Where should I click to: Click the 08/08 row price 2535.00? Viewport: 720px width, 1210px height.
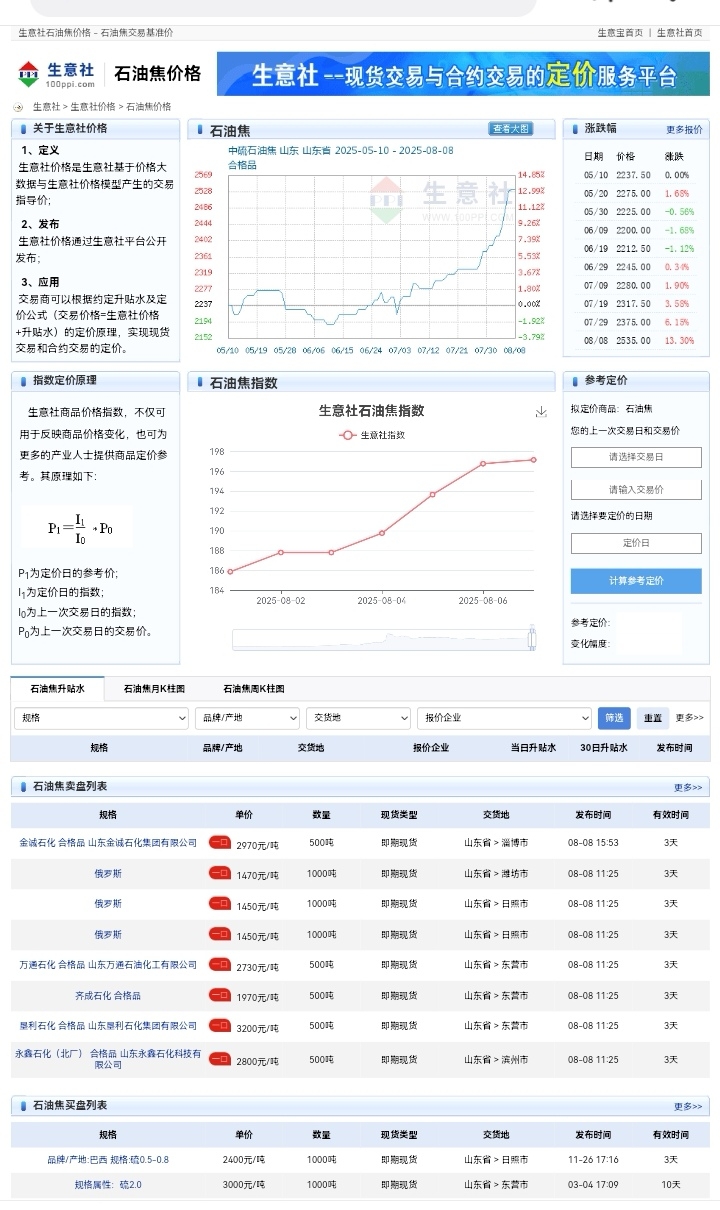coord(633,341)
